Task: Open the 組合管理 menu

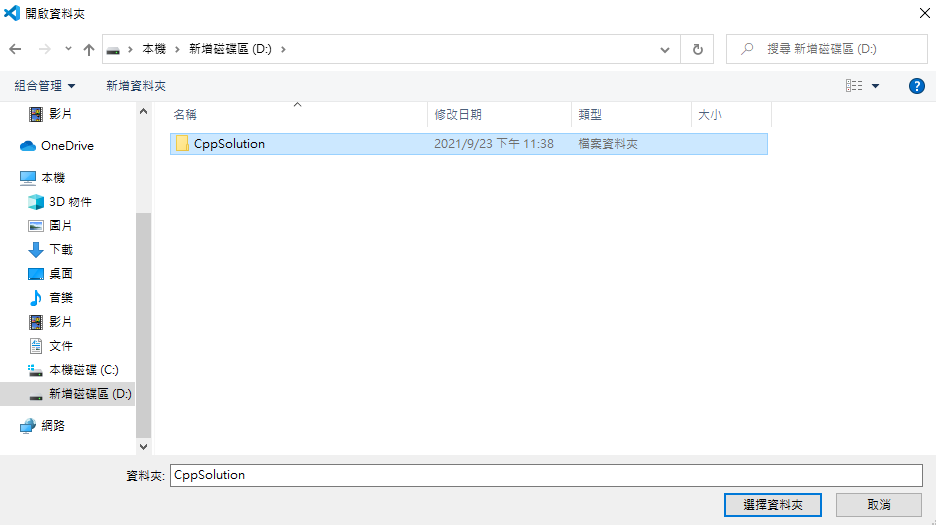Action: pos(45,86)
